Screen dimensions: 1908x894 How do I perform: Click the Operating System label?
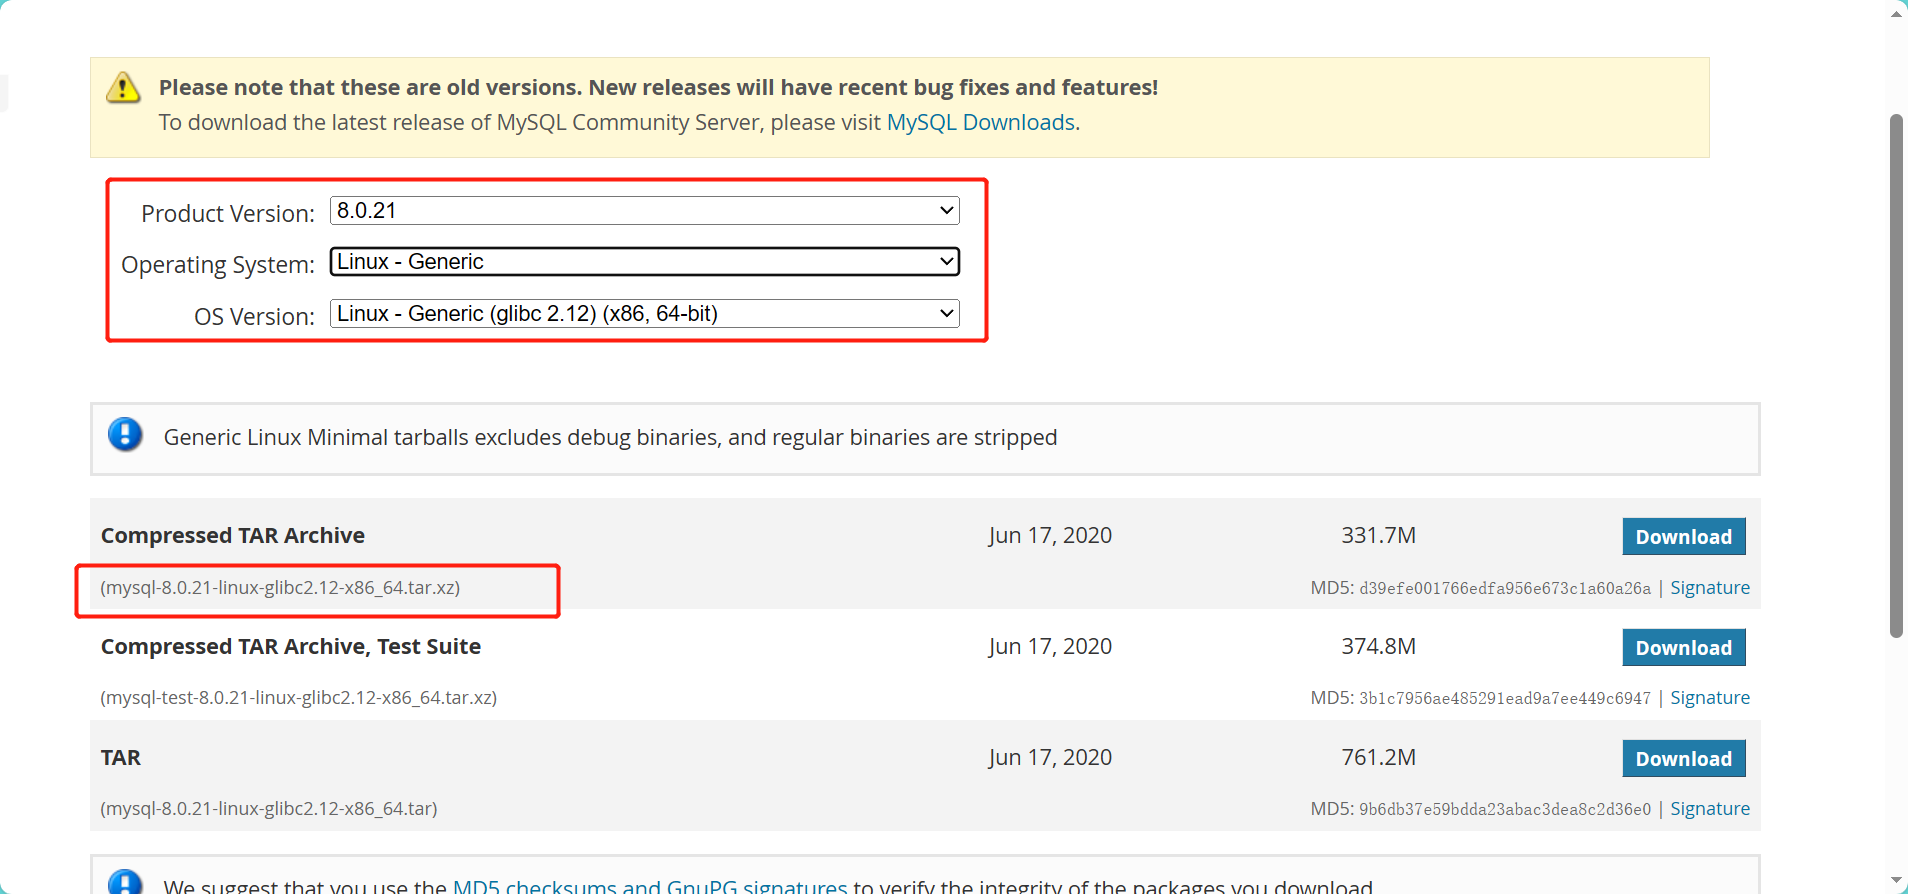pos(218,265)
